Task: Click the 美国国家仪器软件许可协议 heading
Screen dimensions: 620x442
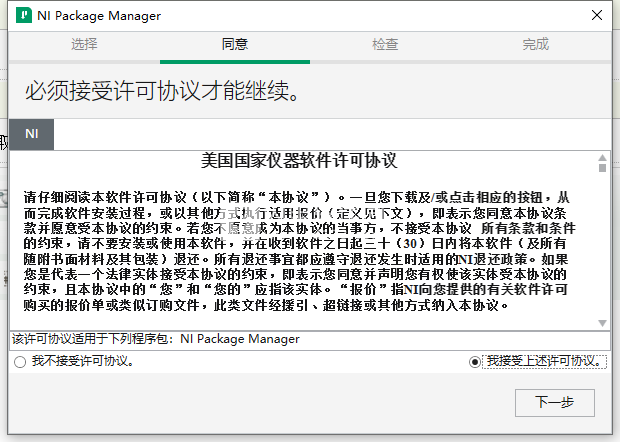Action: [x=299, y=161]
